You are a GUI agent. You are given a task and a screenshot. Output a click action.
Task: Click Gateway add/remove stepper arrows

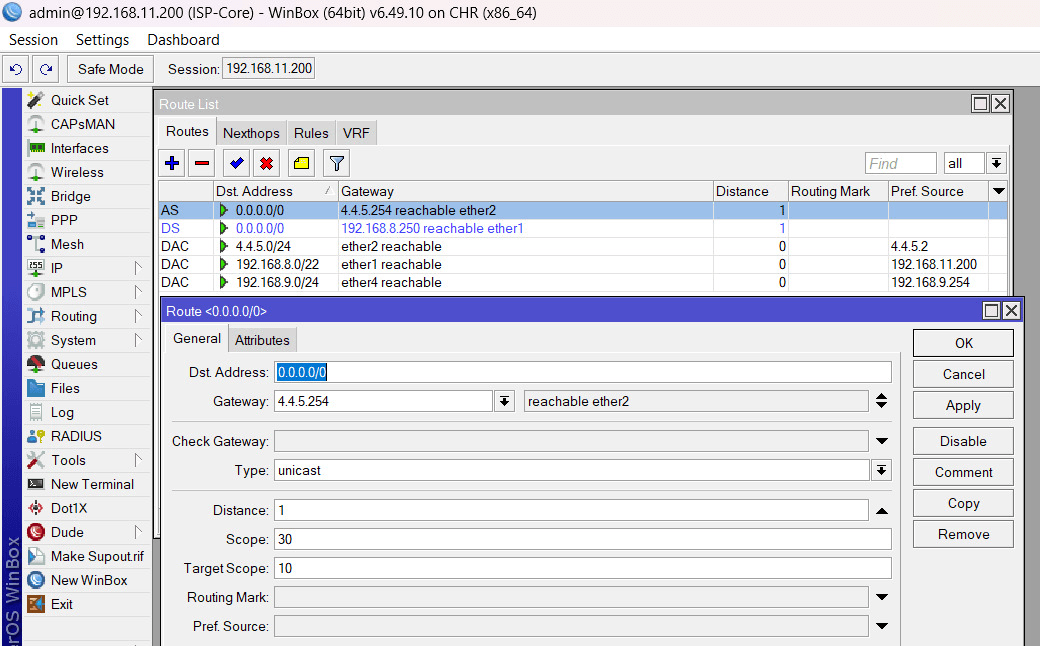(881, 401)
